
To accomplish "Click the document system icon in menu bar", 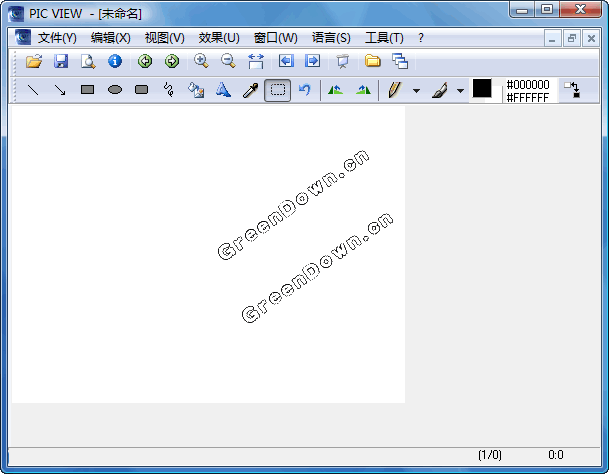I will (22, 37).
